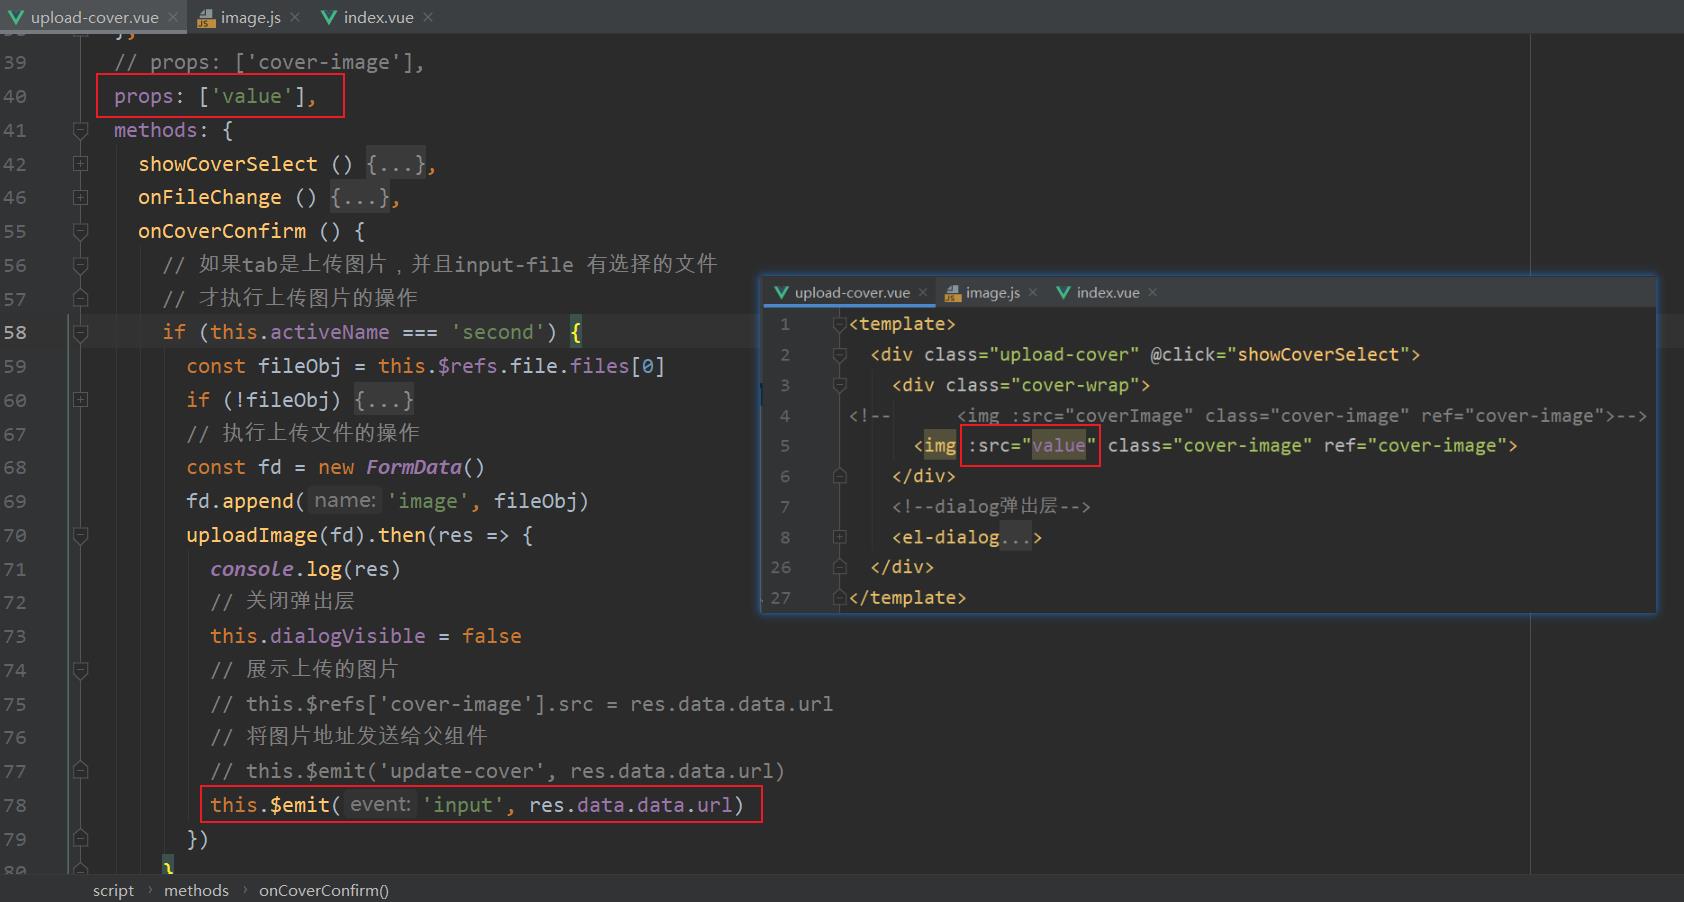Viewport: 1684px width, 902px height.
Task: Click the // 关闭弹出层 comment line
Action: tap(282, 602)
